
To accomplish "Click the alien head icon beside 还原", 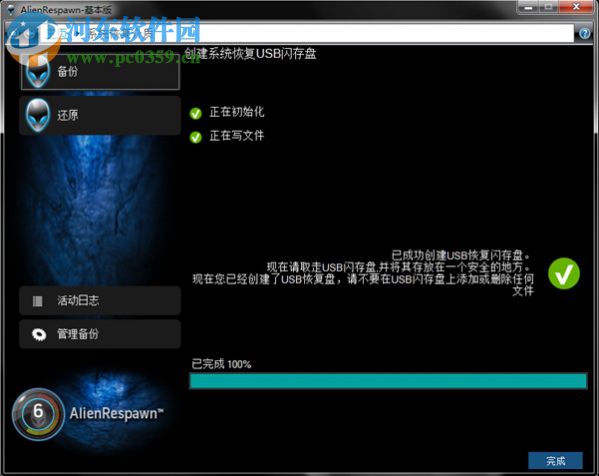I will tap(37, 115).
